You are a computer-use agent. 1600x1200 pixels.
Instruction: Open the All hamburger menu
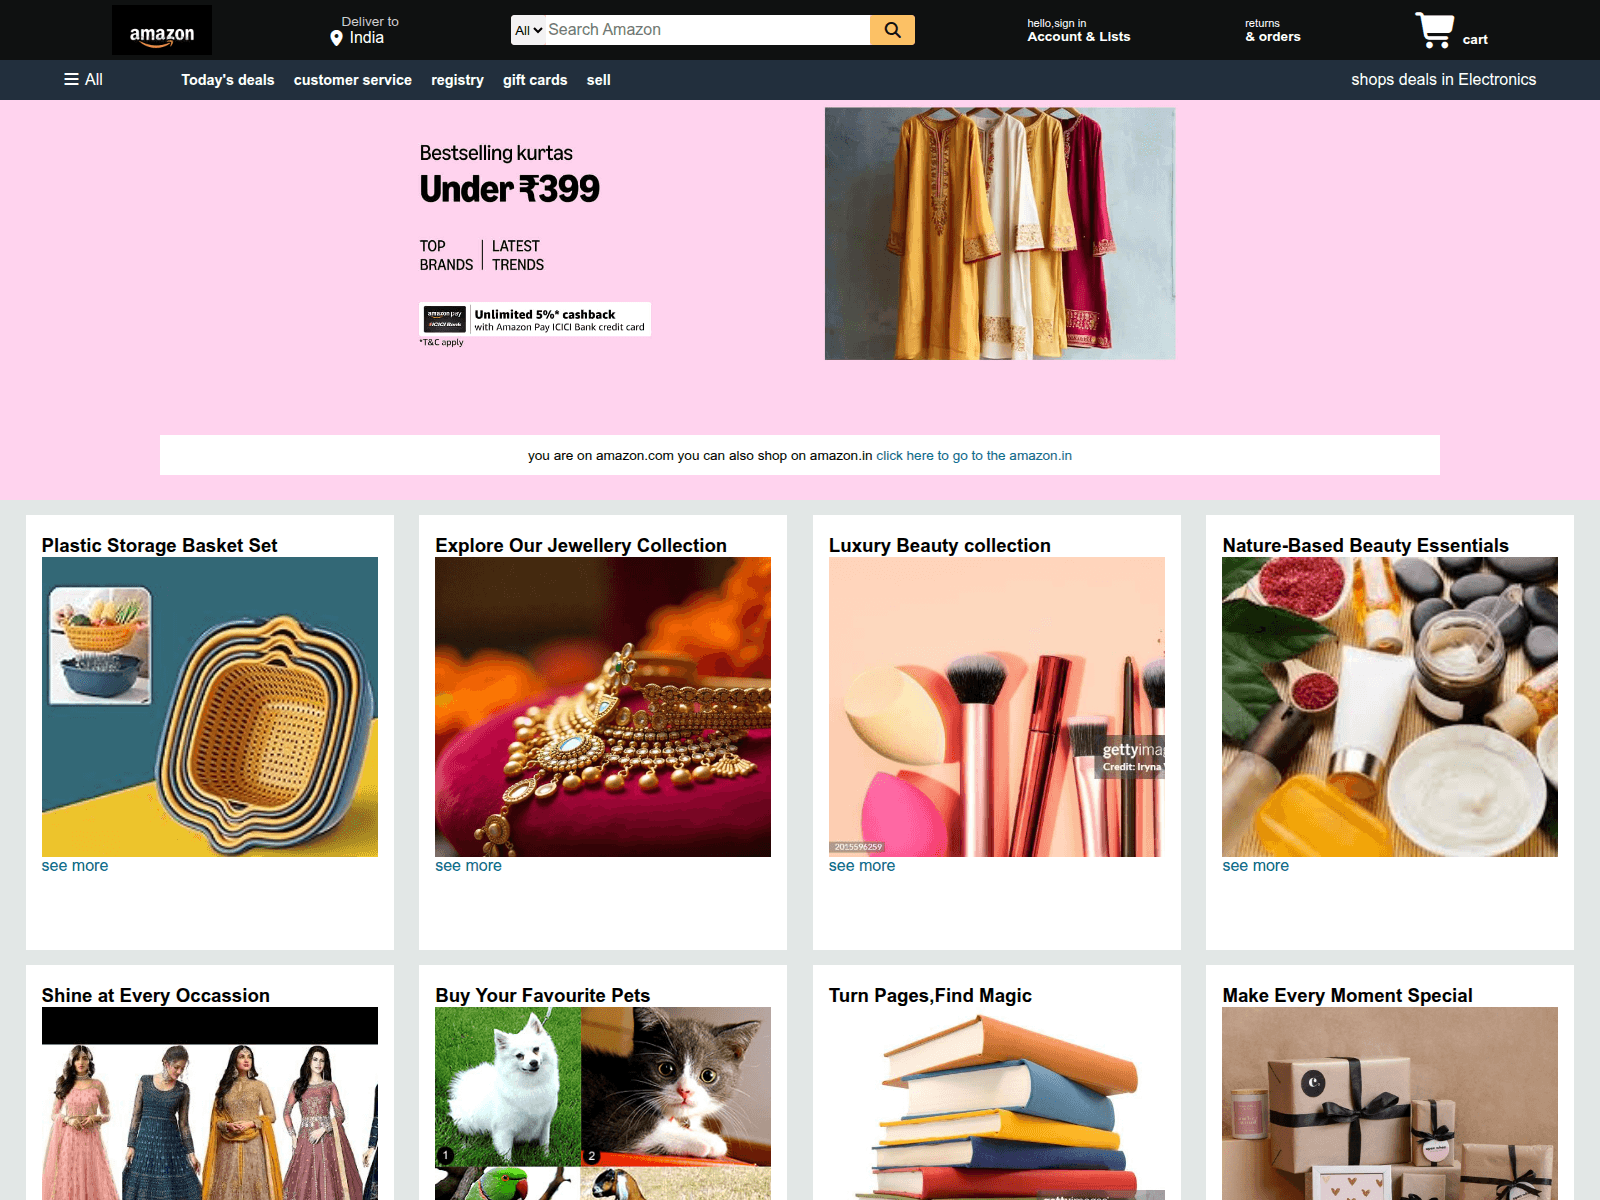coord(84,79)
